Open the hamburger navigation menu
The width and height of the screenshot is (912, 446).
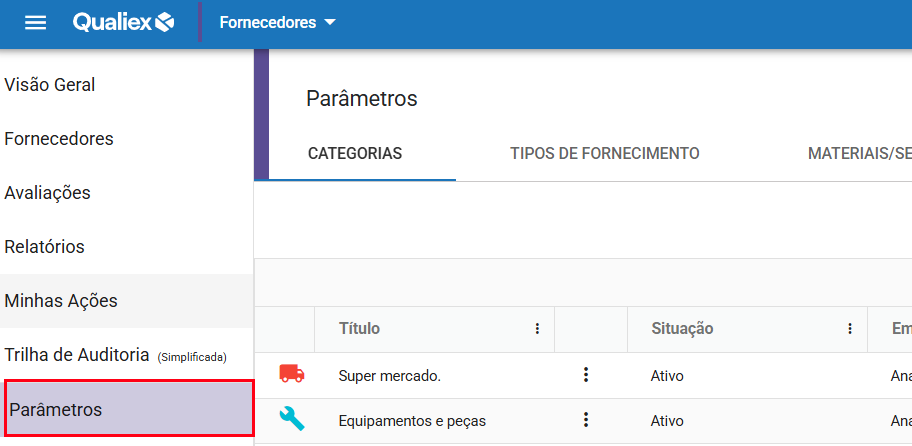[35, 23]
